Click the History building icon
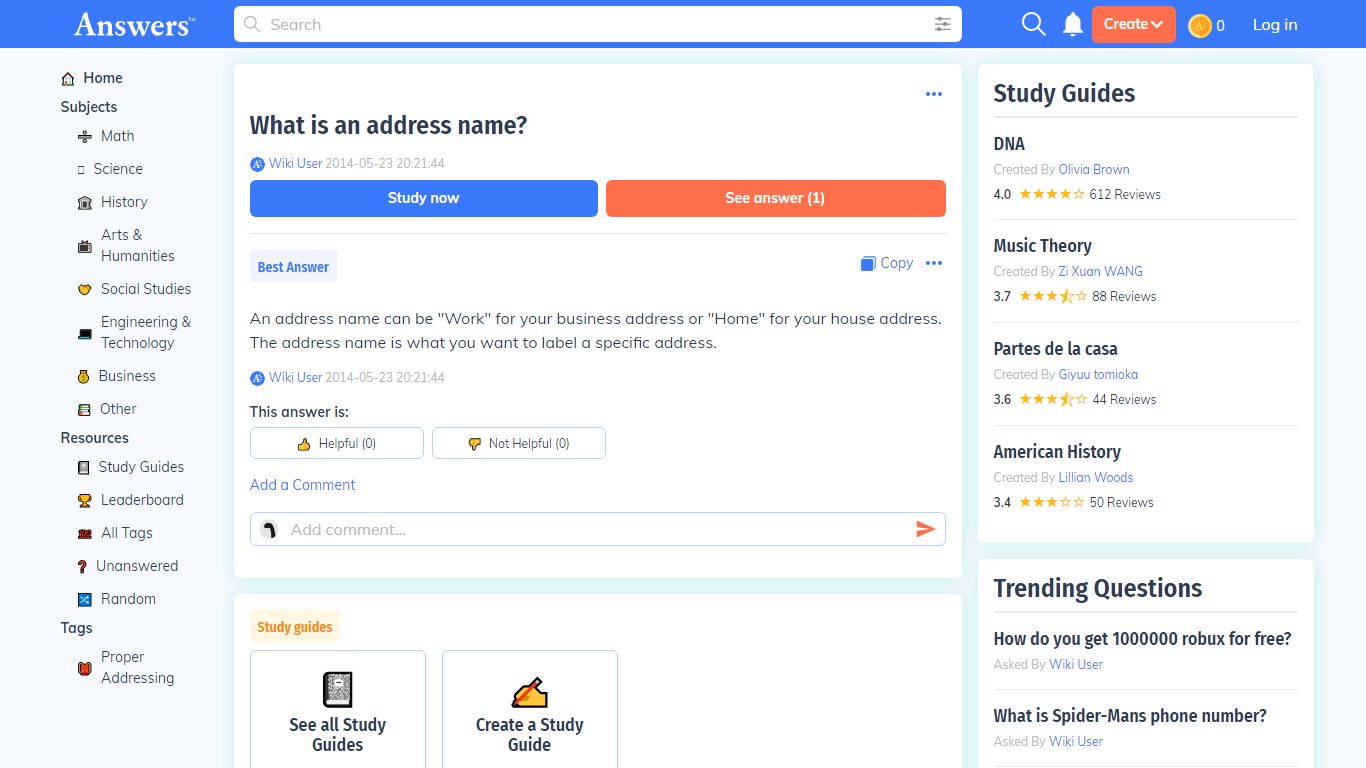 tap(85, 202)
